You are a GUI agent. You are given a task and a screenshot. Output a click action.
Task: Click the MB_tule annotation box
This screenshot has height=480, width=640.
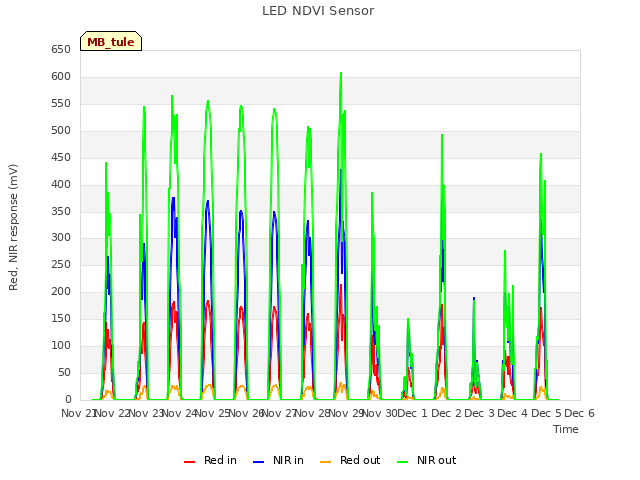pos(111,41)
